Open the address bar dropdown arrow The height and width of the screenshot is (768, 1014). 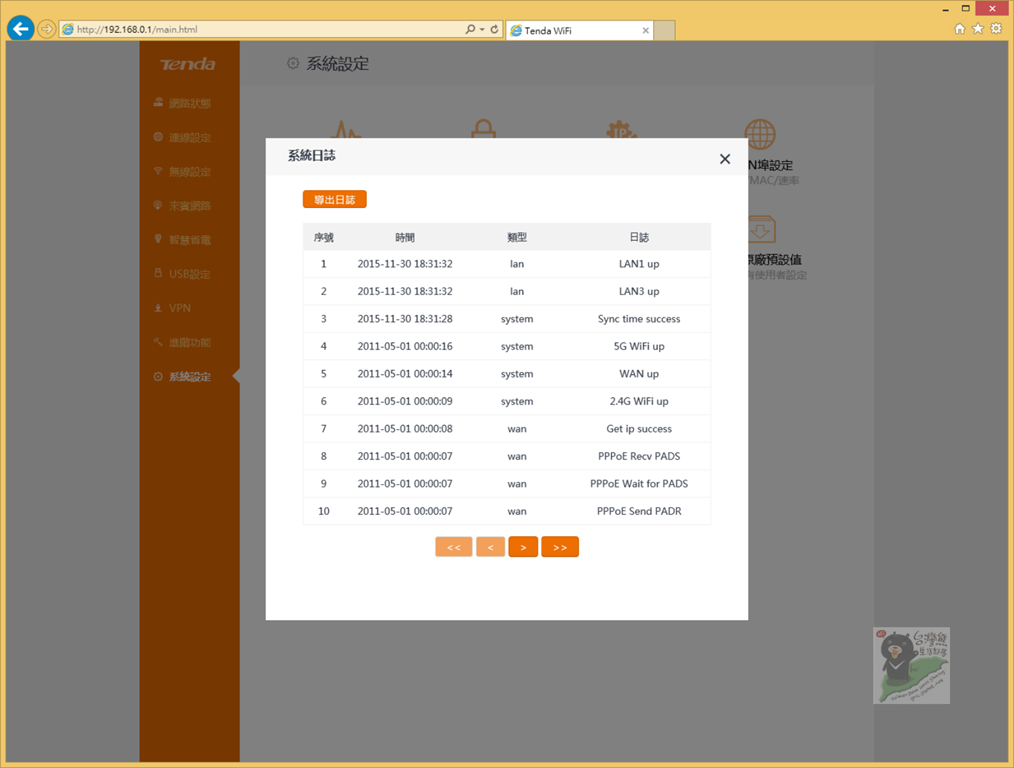tap(482, 29)
